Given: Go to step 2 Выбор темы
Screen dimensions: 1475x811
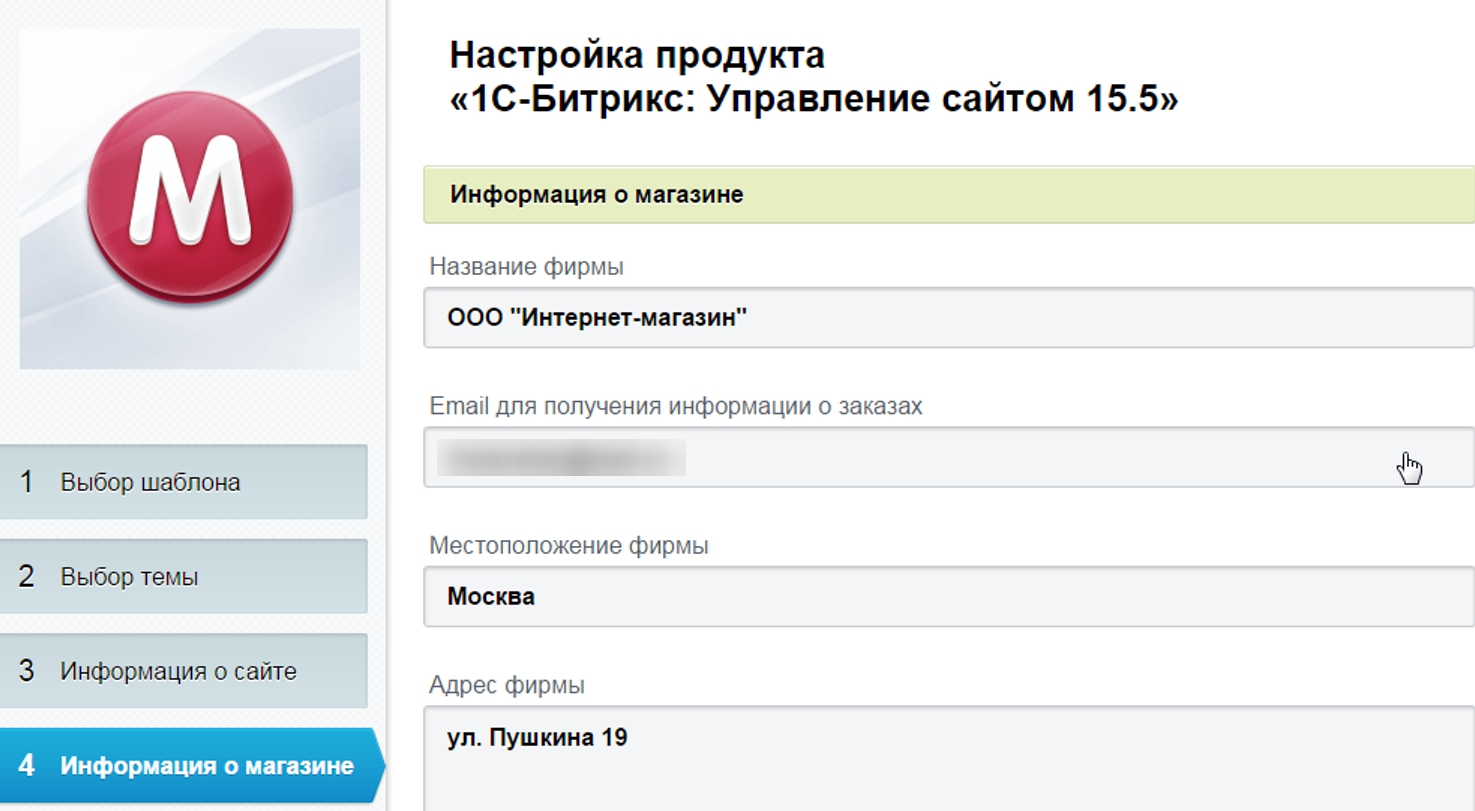Looking at the screenshot, I should click(x=183, y=577).
